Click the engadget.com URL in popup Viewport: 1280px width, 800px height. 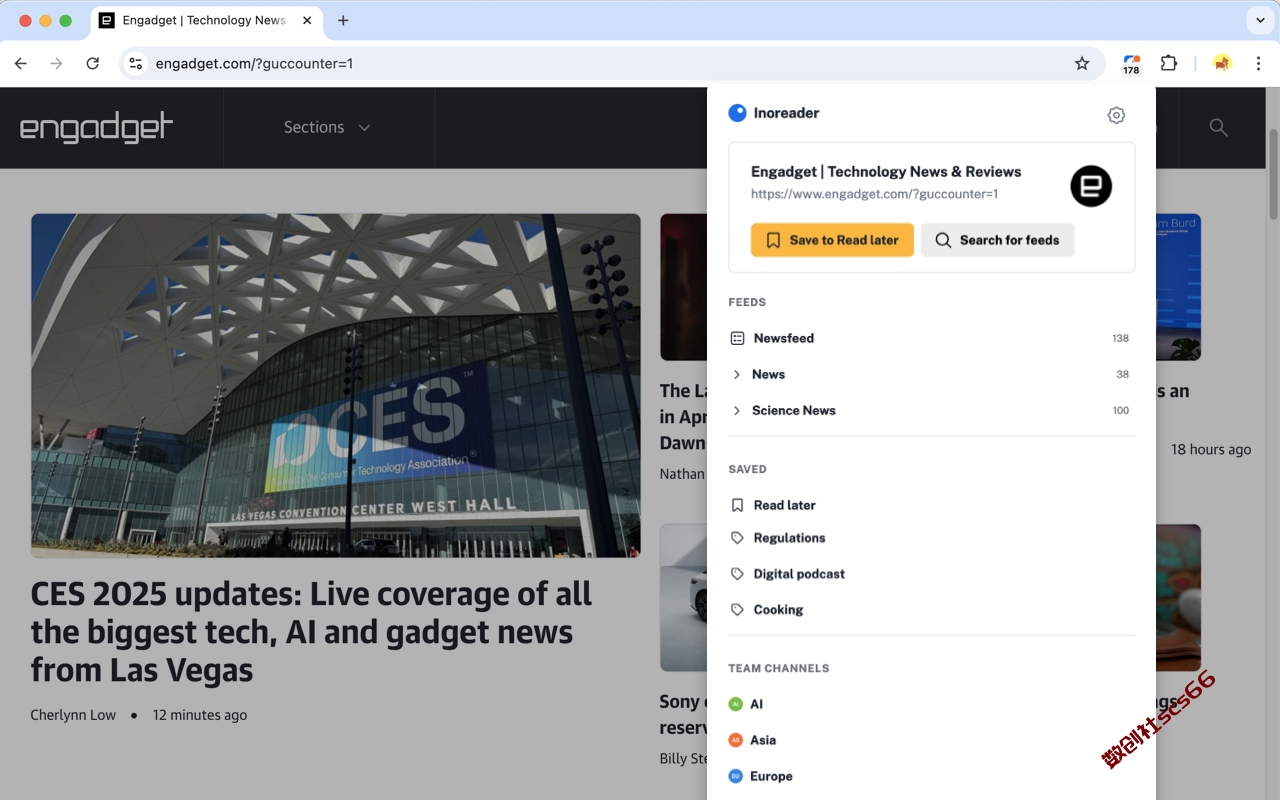click(874, 194)
